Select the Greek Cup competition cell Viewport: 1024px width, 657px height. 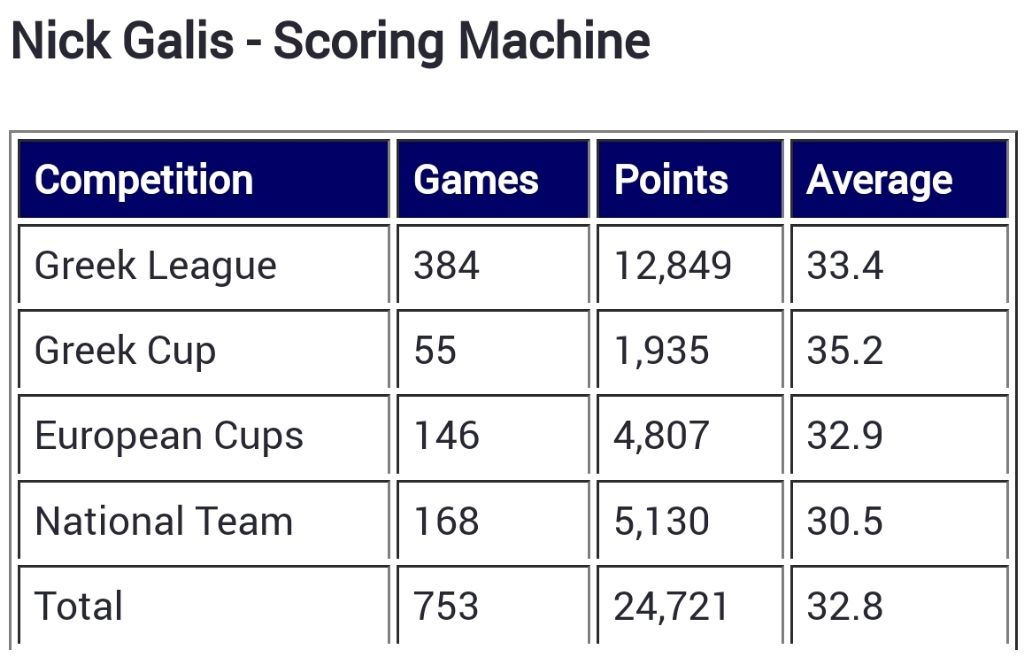(x=125, y=351)
